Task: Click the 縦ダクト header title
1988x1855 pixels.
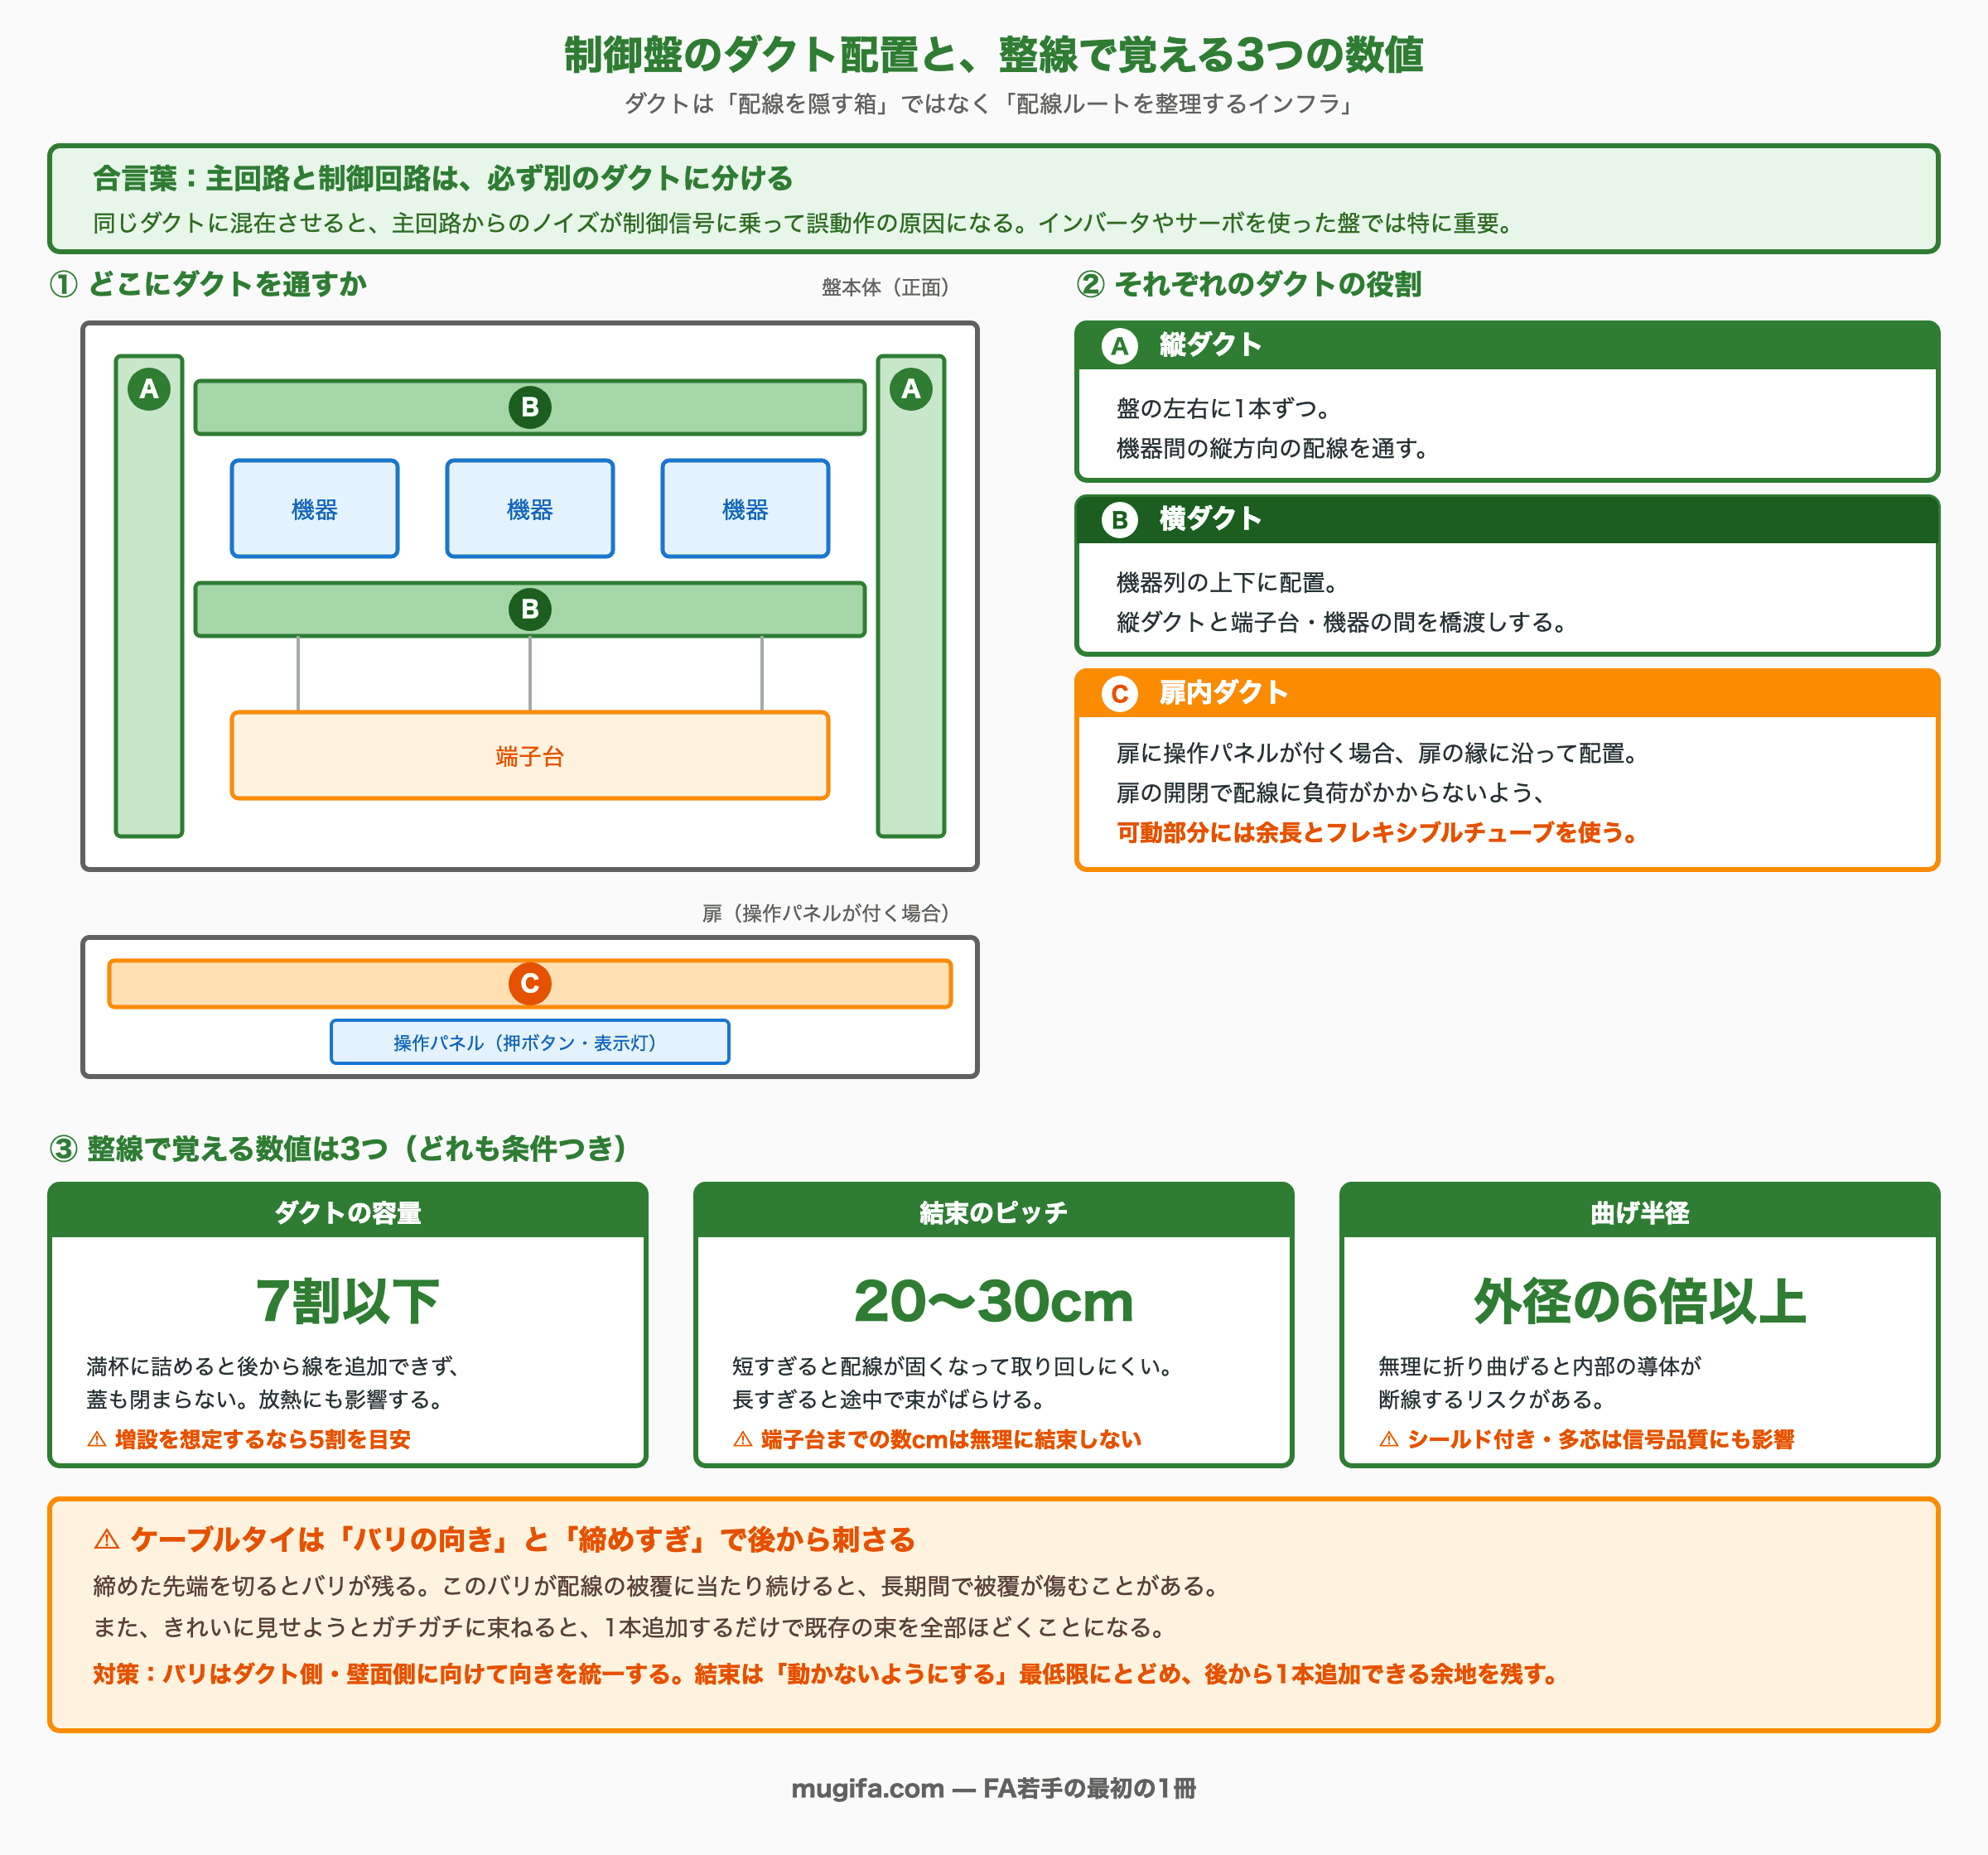Action: pyautogui.click(x=1210, y=345)
